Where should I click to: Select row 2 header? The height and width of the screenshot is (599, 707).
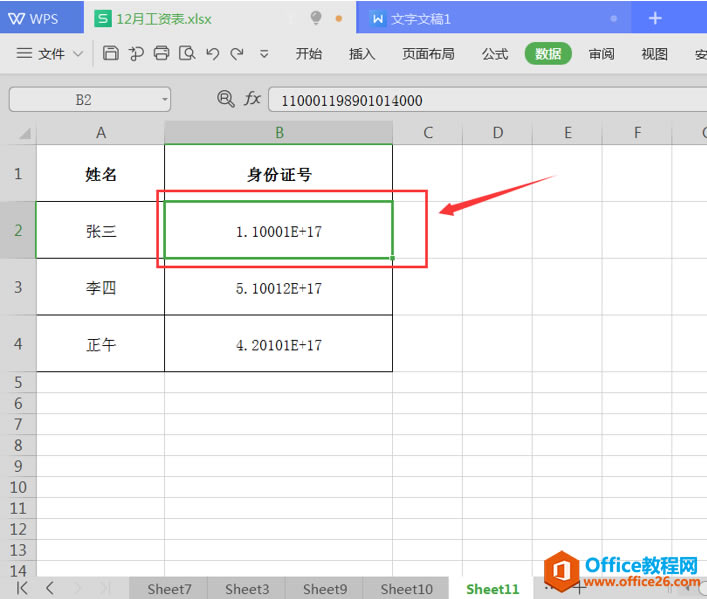[x=18, y=230]
